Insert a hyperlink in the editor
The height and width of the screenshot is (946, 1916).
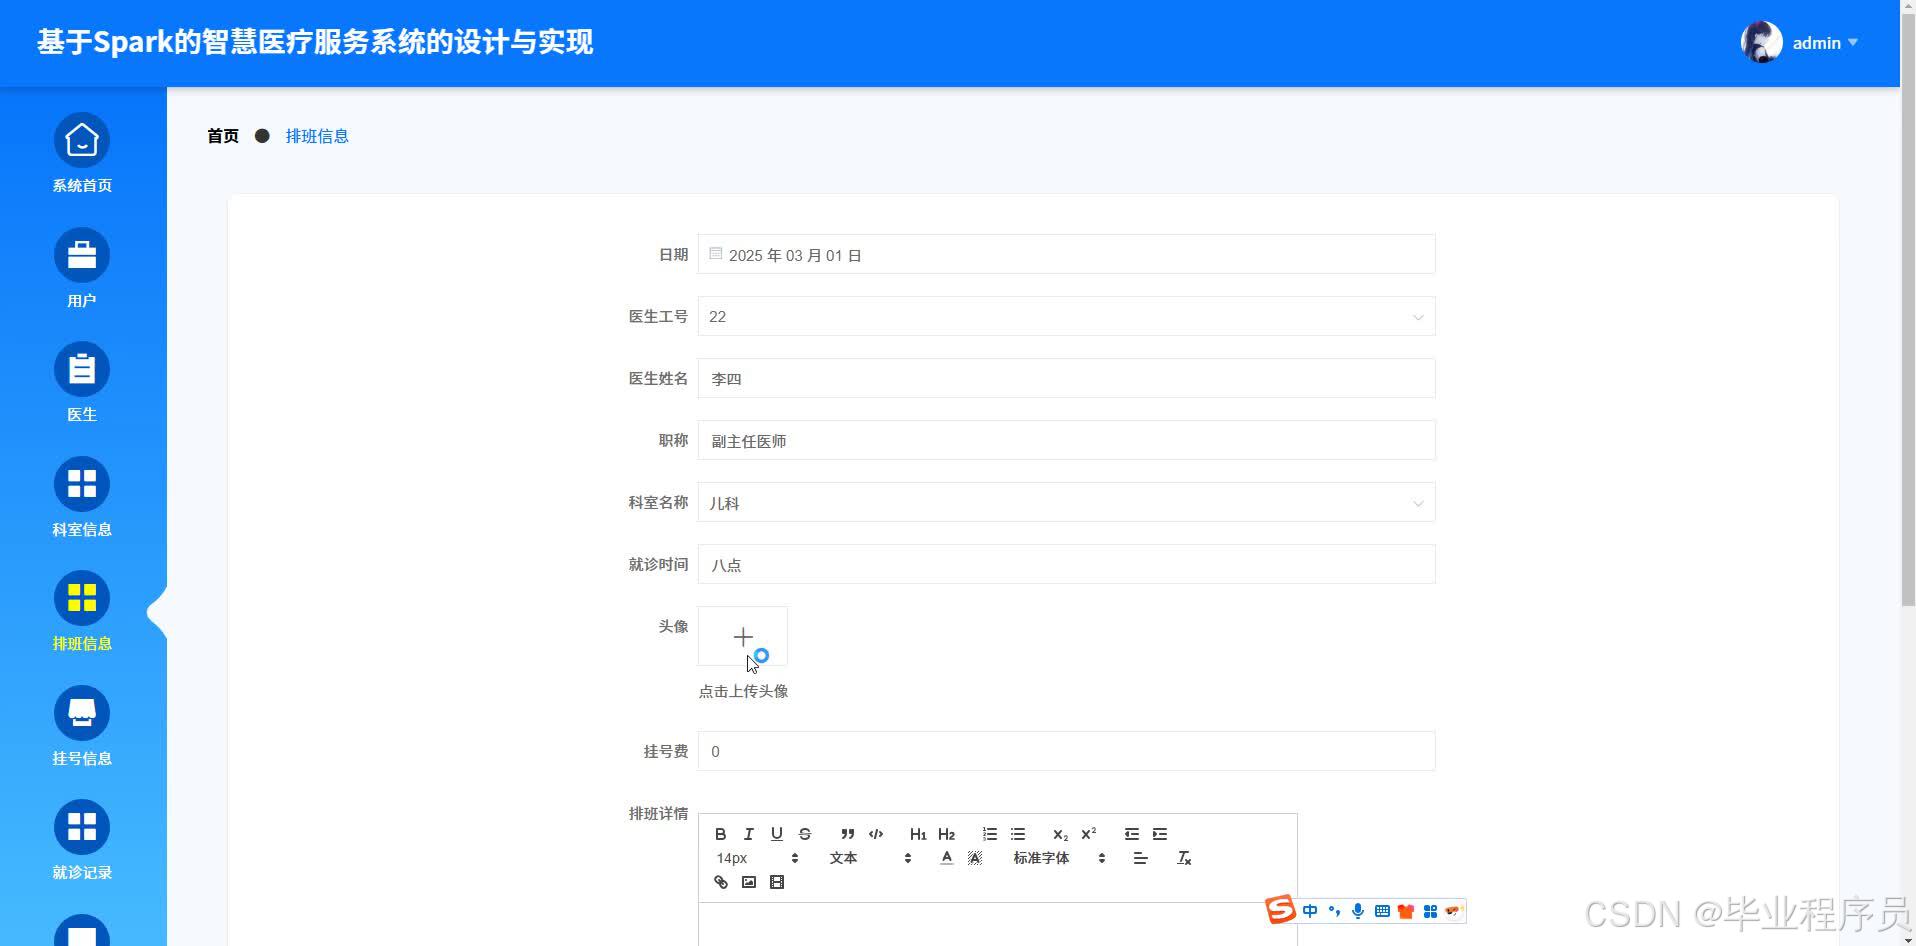(x=720, y=881)
